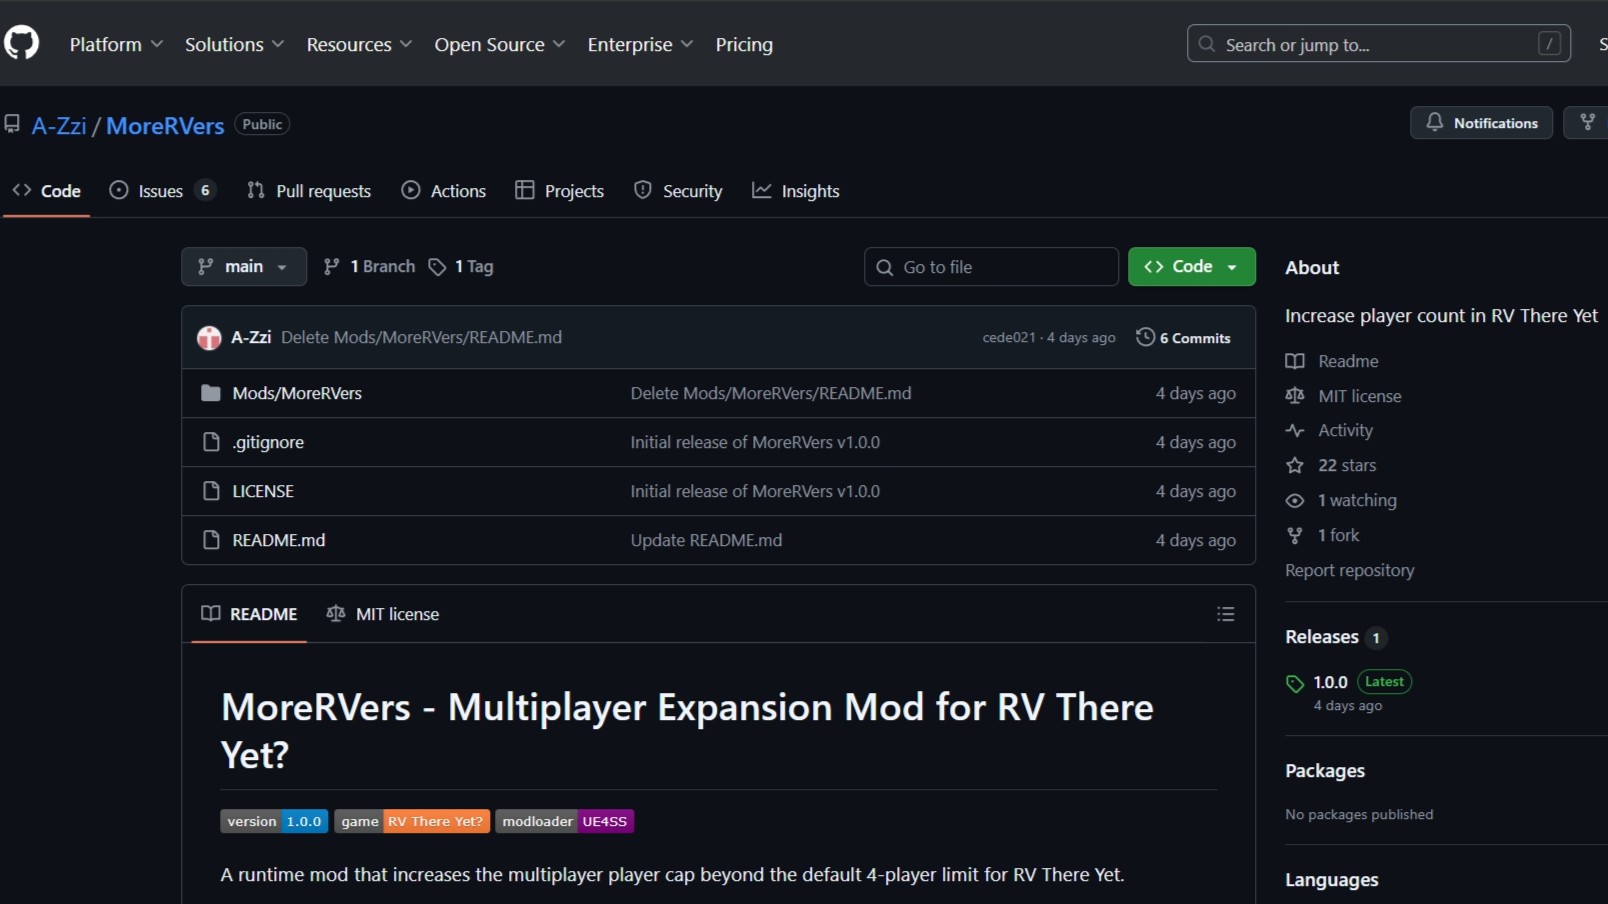Viewport: 1608px width, 904px height.
Task: Open the Open Source menu
Action: coord(499,44)
